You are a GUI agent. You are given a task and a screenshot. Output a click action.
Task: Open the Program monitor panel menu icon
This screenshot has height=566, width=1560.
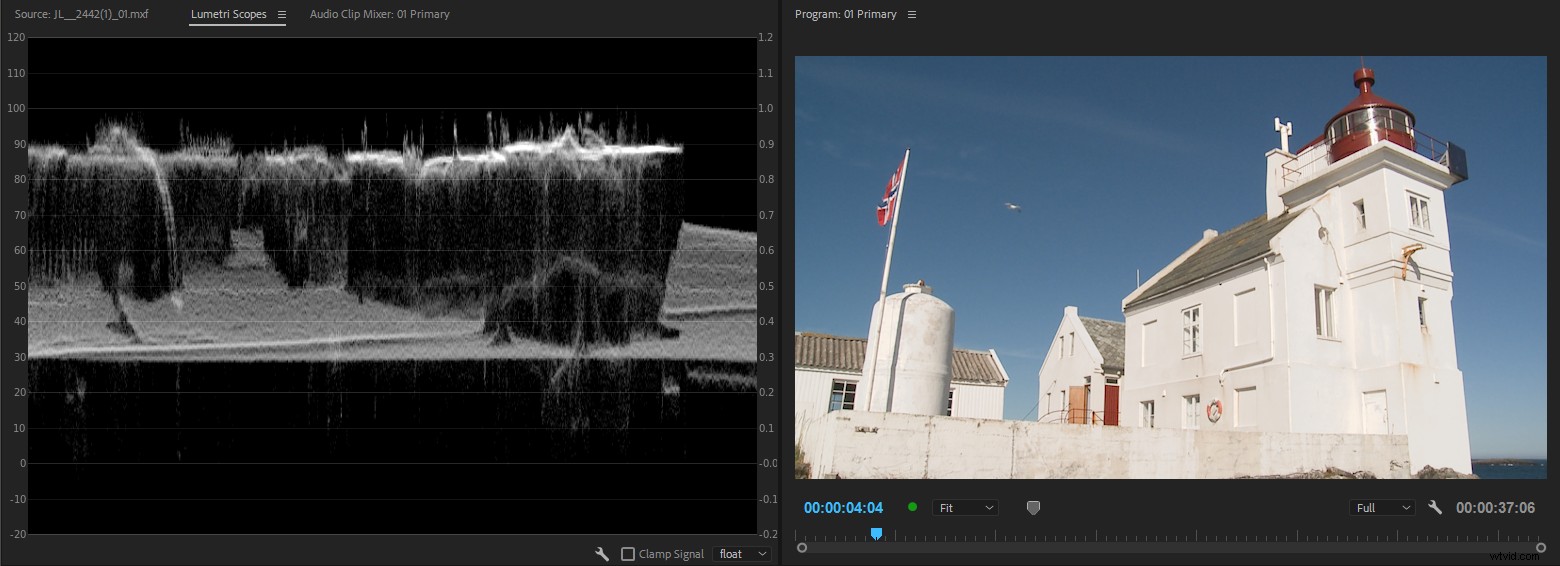point(911,15)
